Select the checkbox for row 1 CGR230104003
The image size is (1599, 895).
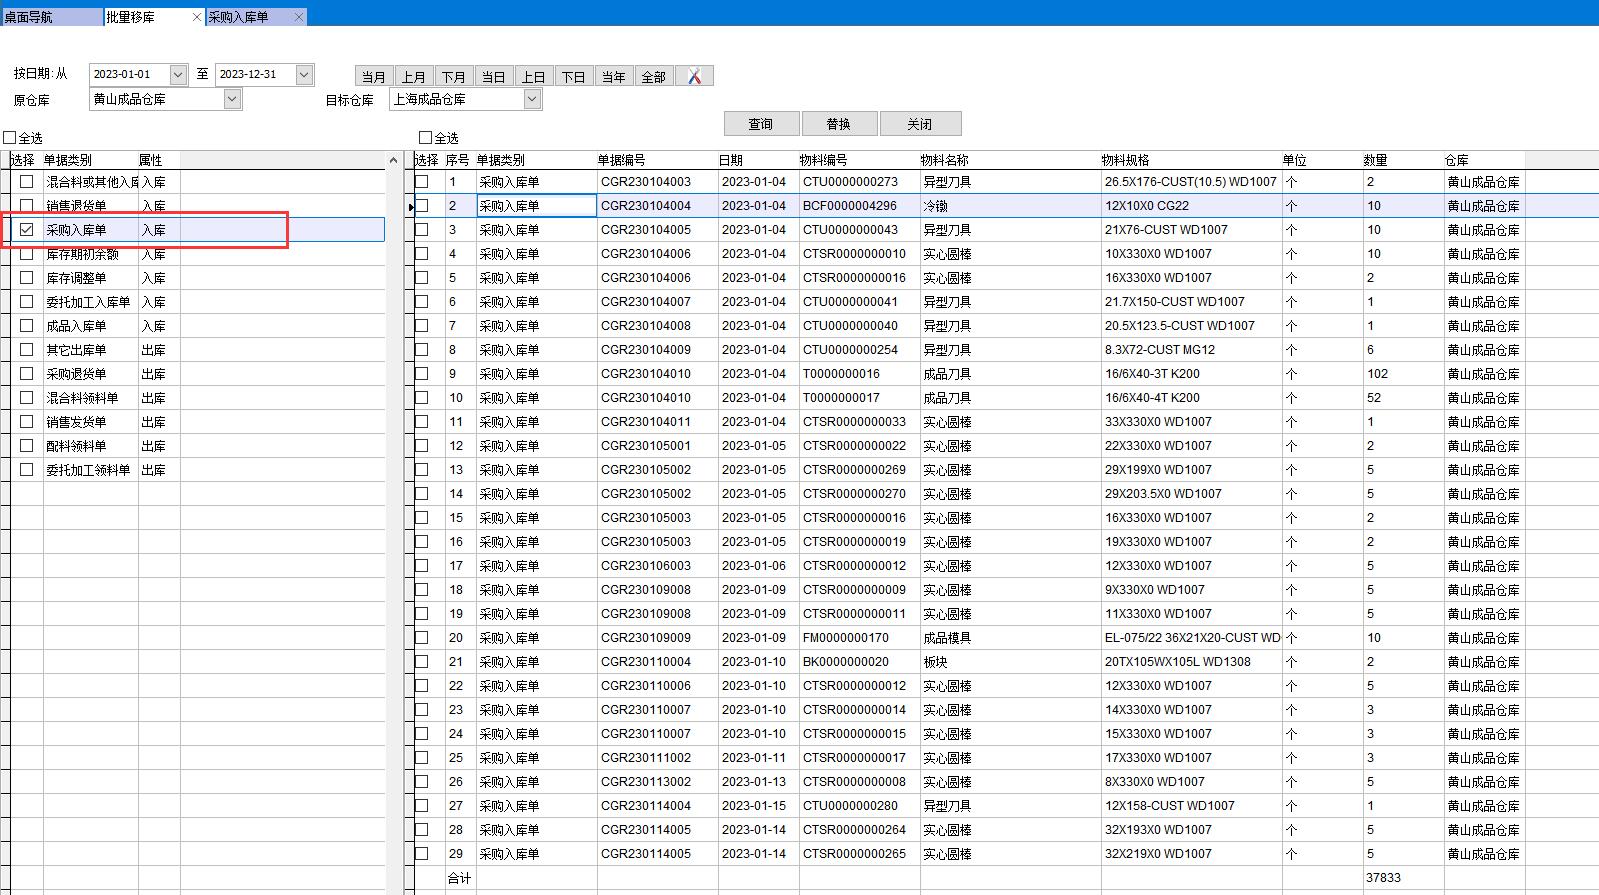422,182
